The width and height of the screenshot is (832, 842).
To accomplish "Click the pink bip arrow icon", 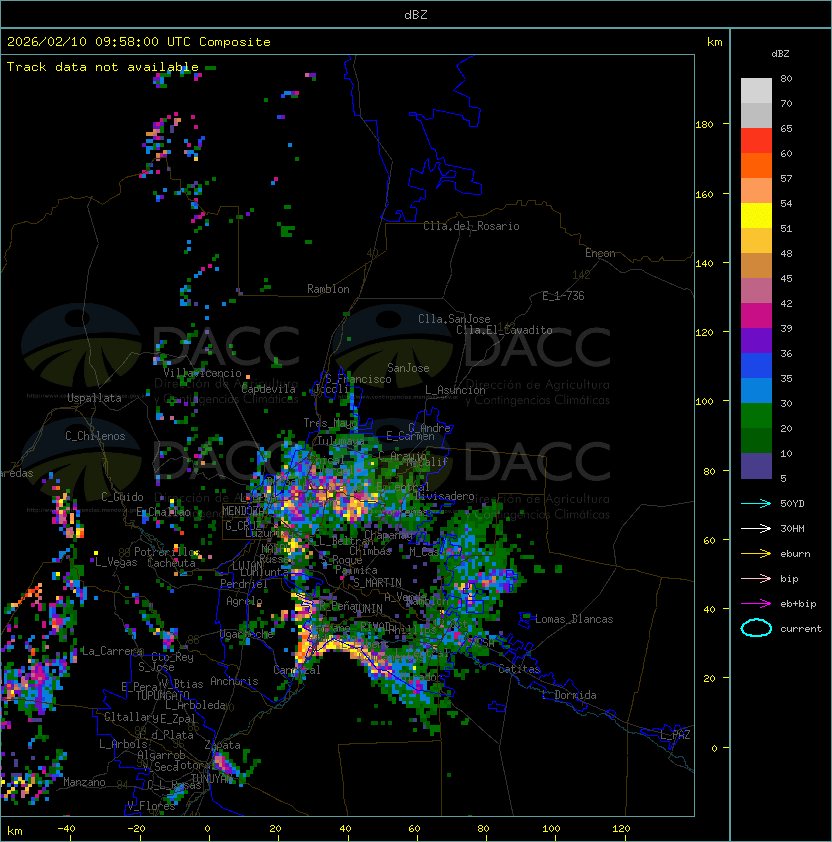I will [756, 578].
